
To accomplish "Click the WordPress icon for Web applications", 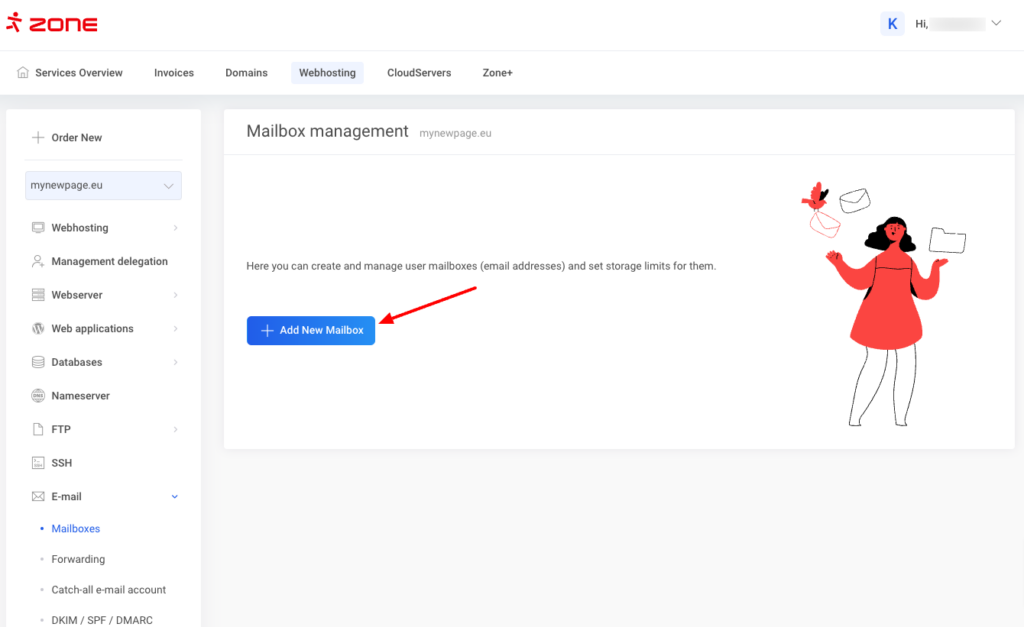I will pos(38,328).
